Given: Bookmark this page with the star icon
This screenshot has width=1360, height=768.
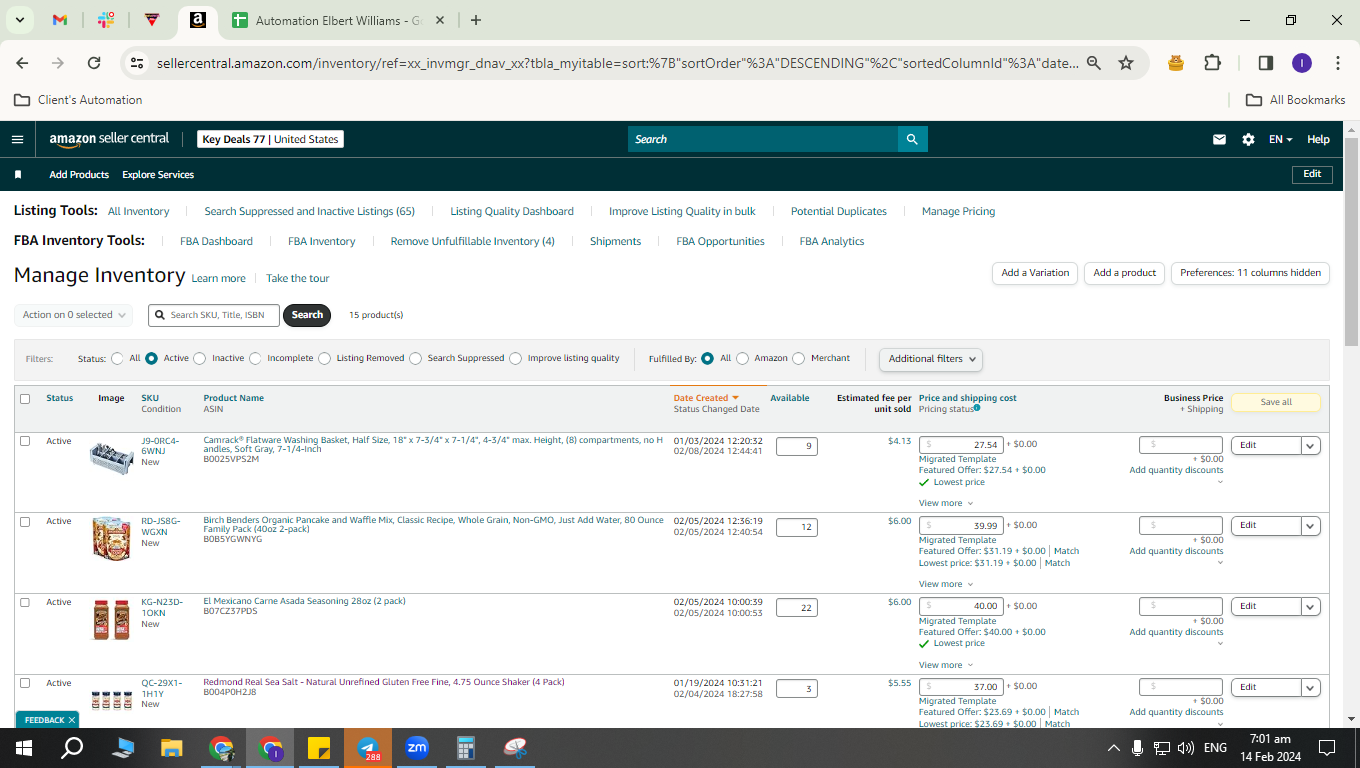Looking at the screenshot, I should click(x=1126, y=63).
